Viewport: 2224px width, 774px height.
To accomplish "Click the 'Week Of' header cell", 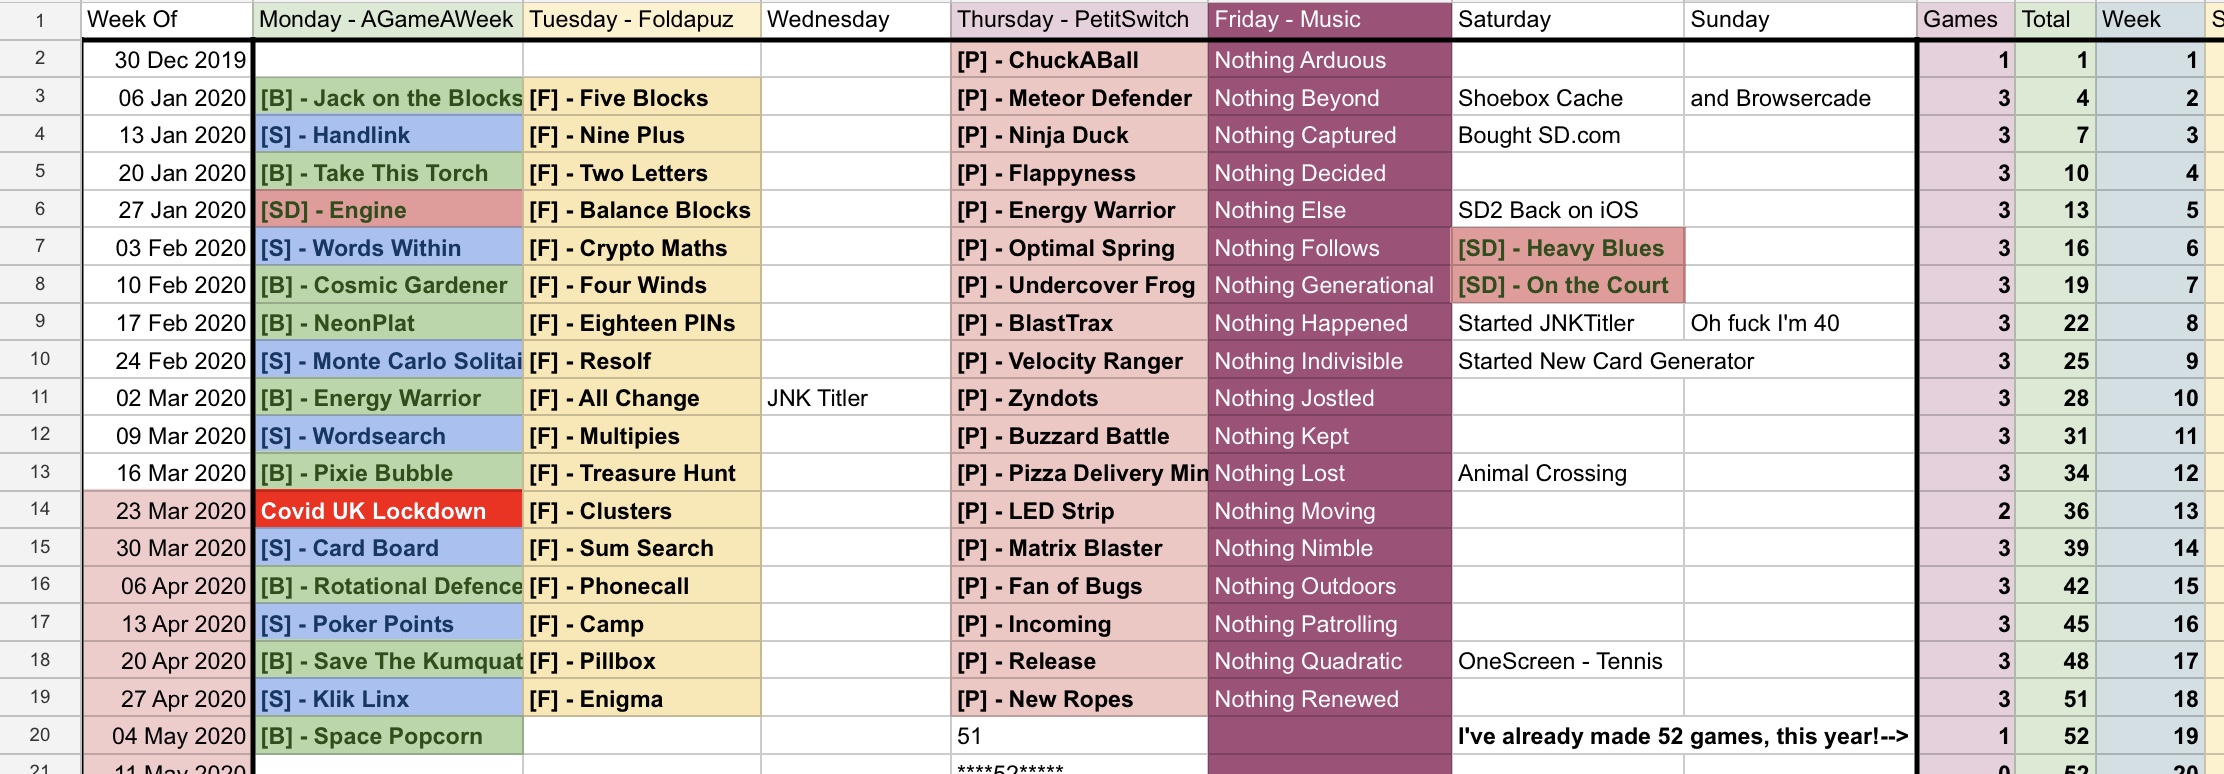I will (x=166, y=20).
